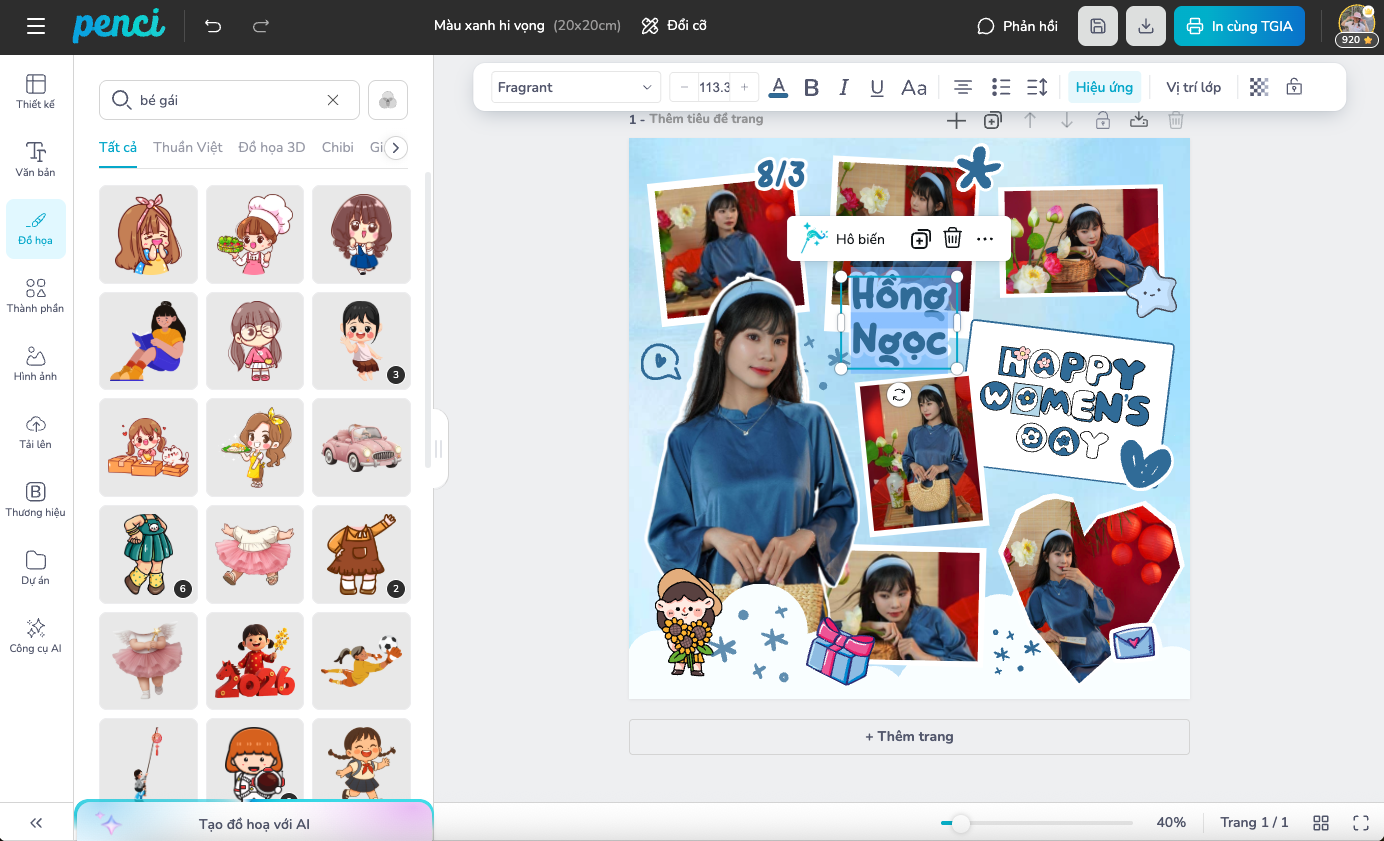Image resolution: width=1384 pixels, height=841 pixels.
Task: Click the pink car graphic thumbnail
Action: [x=361, y=448]
